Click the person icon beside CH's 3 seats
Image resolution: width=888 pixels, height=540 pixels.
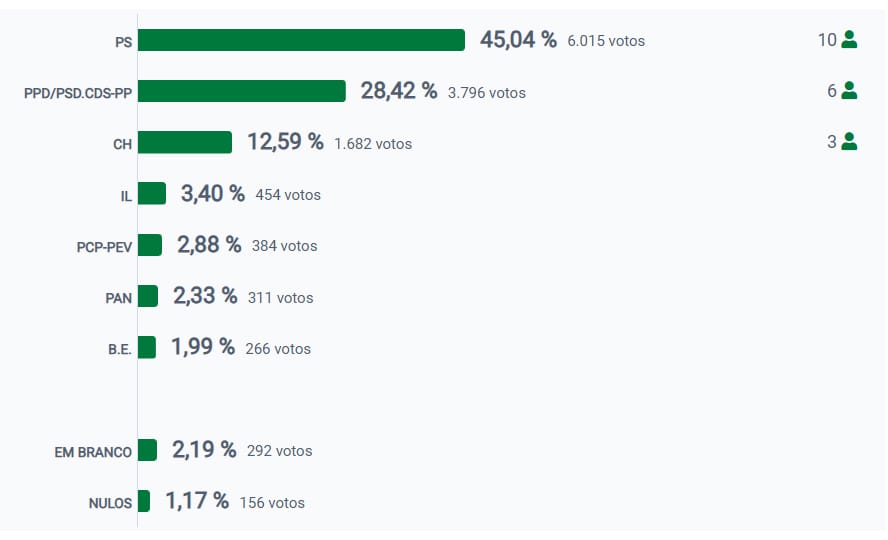click(x=849, y=142)
